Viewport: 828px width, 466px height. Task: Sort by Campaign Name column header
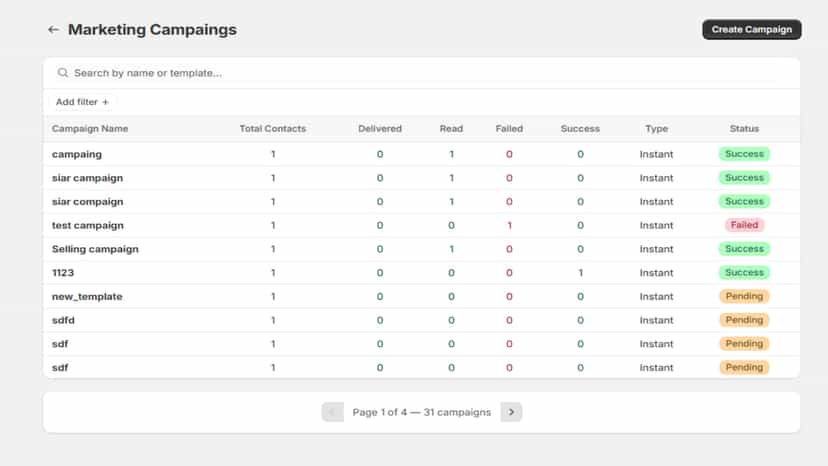click(90, 128)
